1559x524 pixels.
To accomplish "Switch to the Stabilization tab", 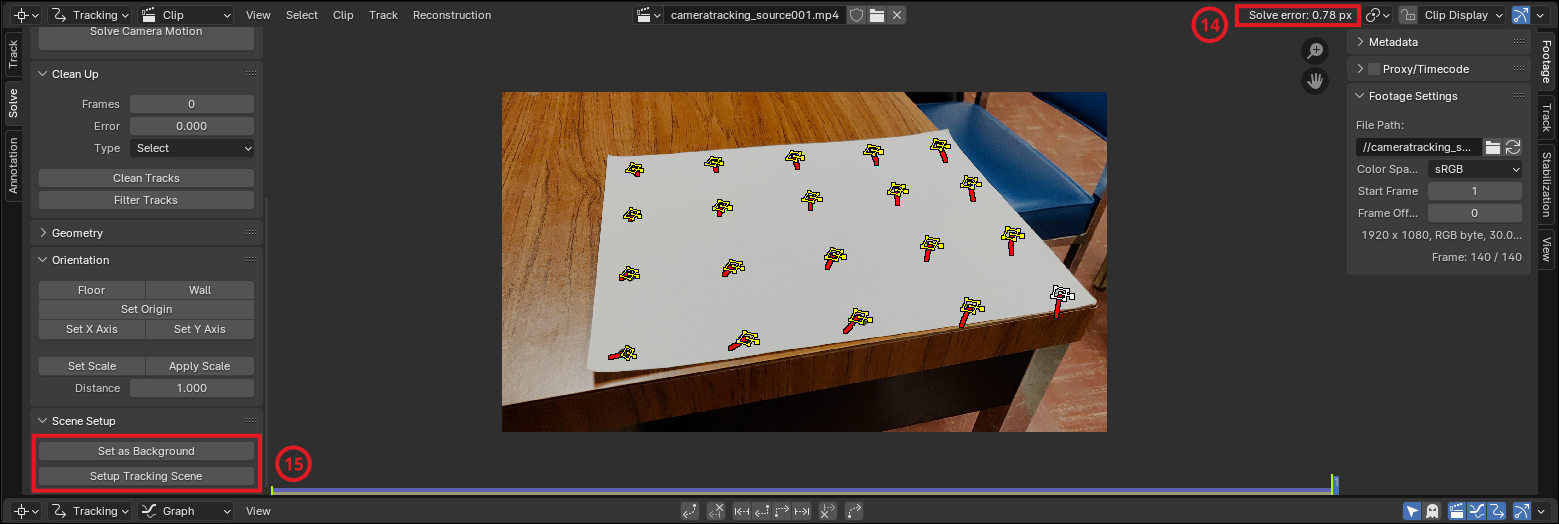I will [x=1546, y=185].
